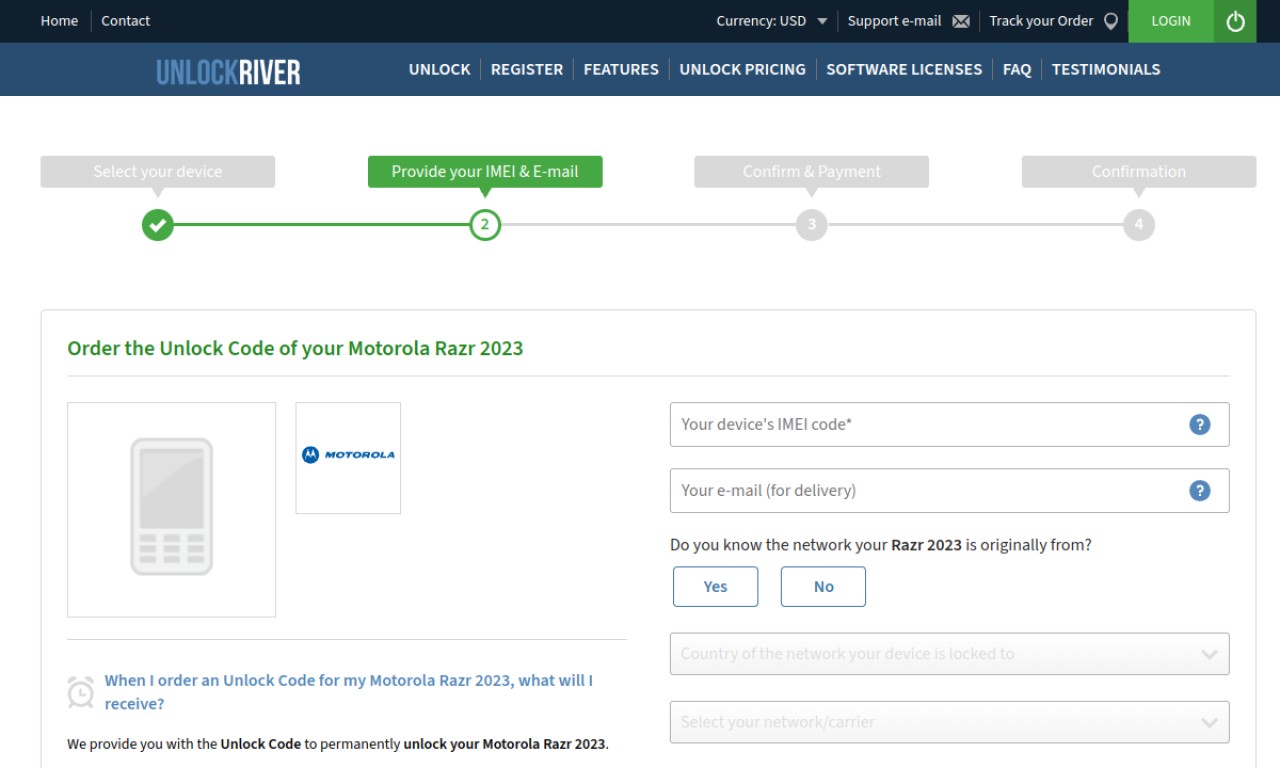
Task: Click the step 4 circle indicator
Action: click(x=1138, y=225)
